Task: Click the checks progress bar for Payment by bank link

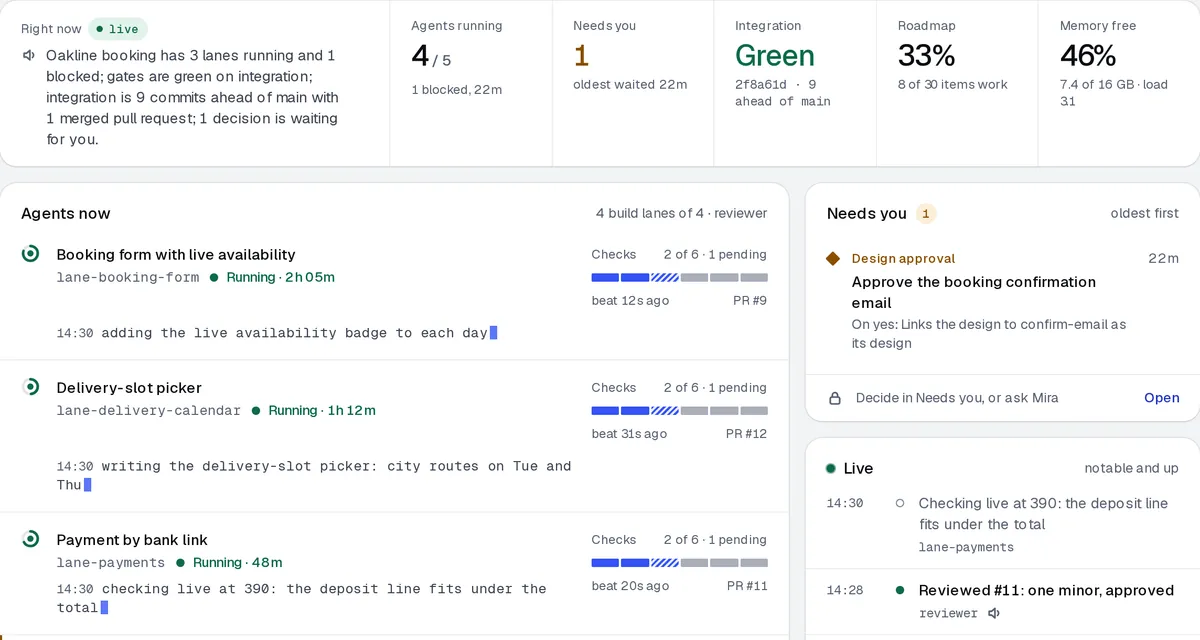Action: click(x=680, y=562)
